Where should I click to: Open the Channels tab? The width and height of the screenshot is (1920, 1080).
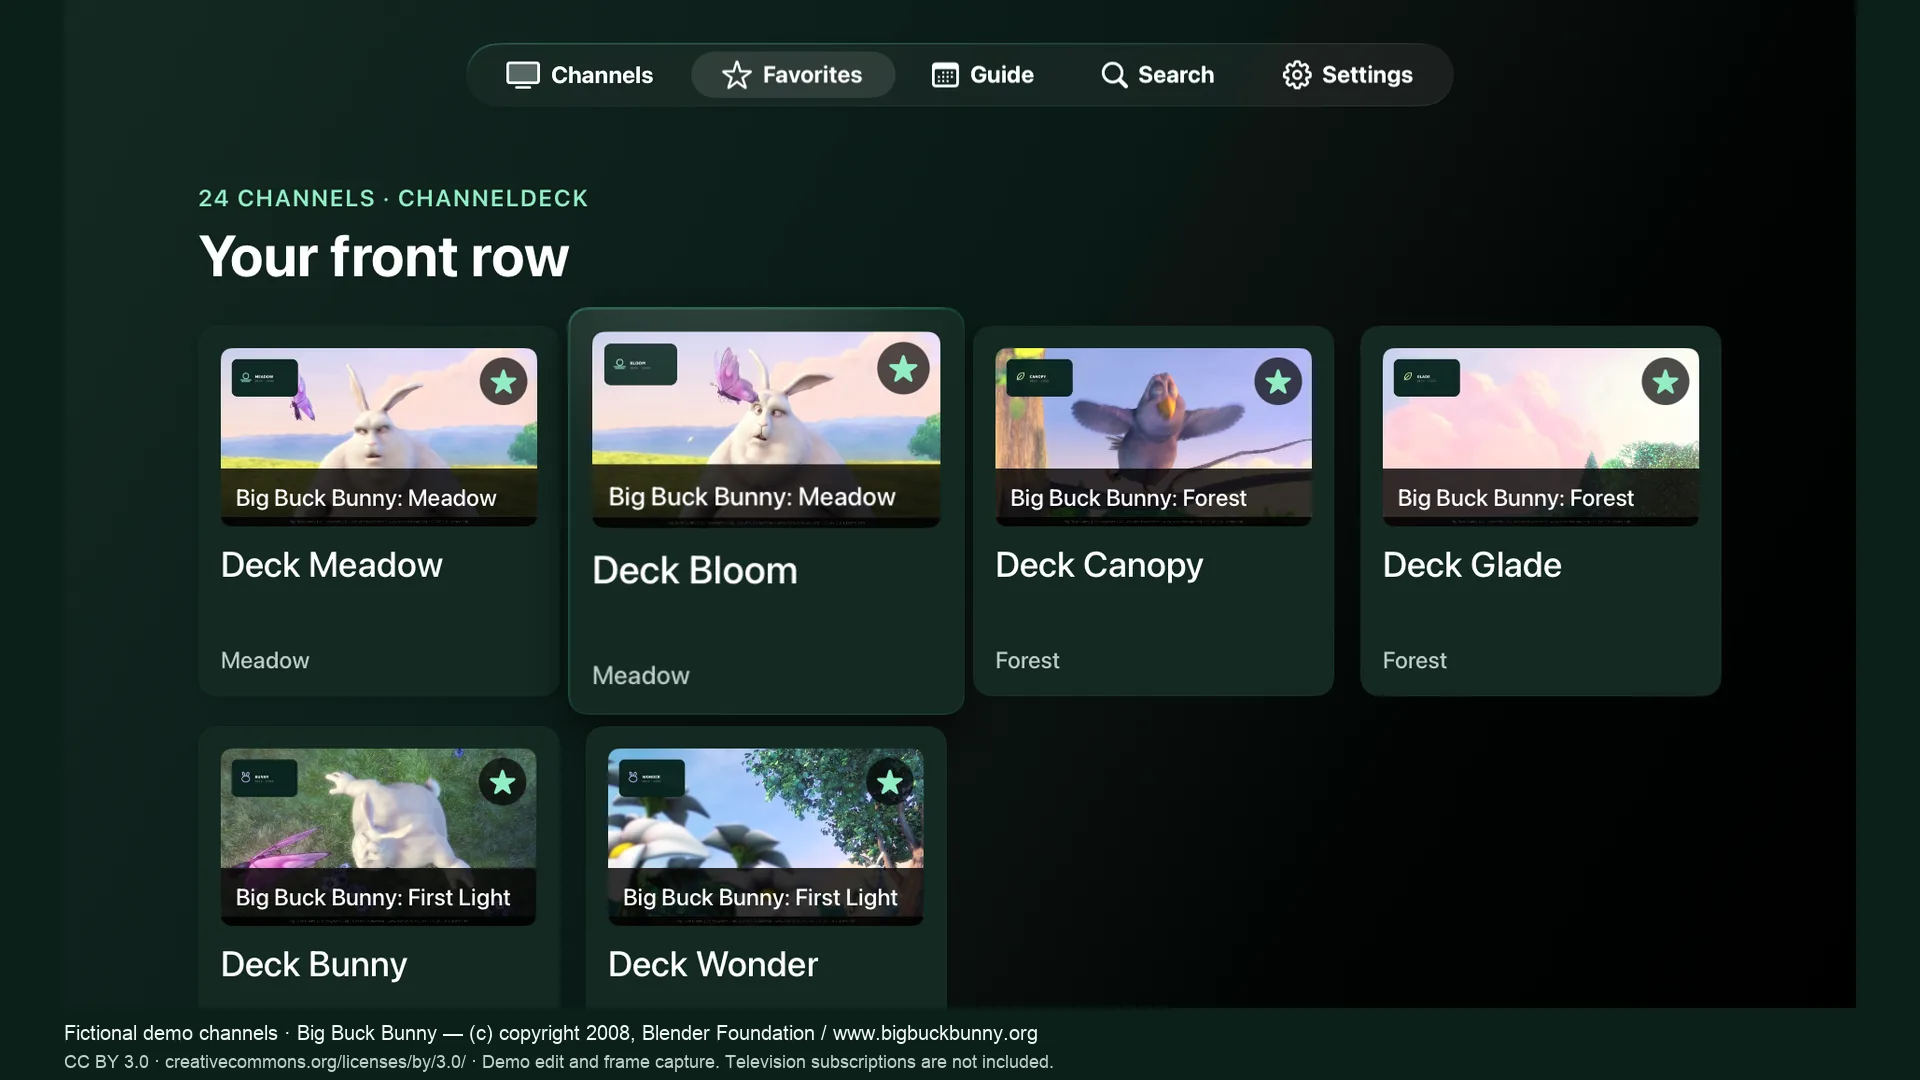tap(579, 75)
